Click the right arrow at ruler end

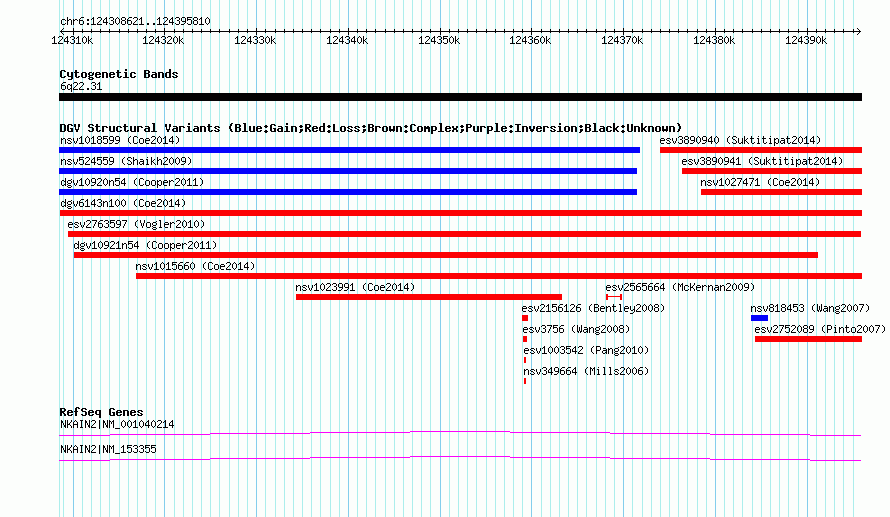[858, 31]
